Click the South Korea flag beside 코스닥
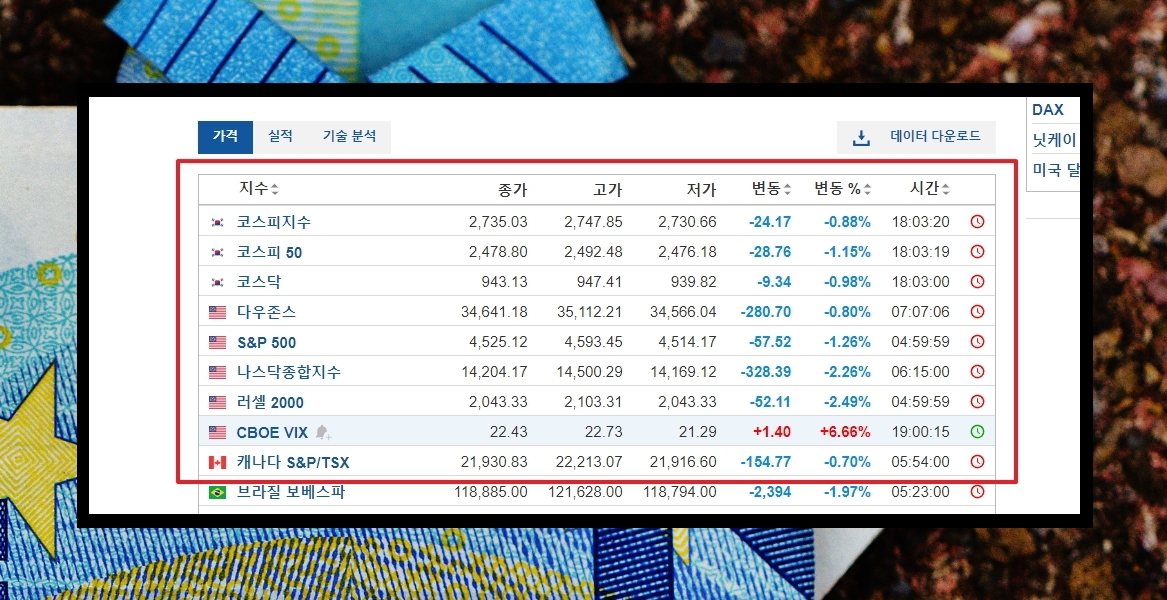 tap(217, 282)
